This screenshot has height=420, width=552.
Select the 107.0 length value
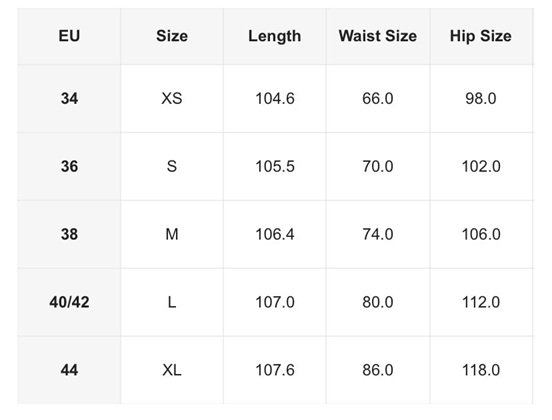point(275,302)
